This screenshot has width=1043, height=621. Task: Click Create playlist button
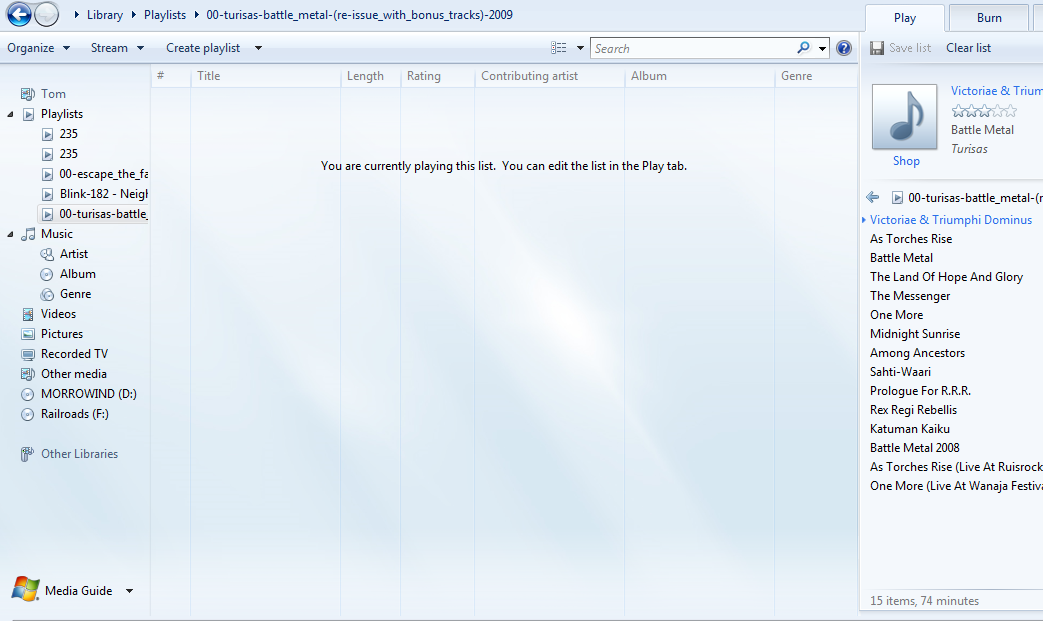203,48
